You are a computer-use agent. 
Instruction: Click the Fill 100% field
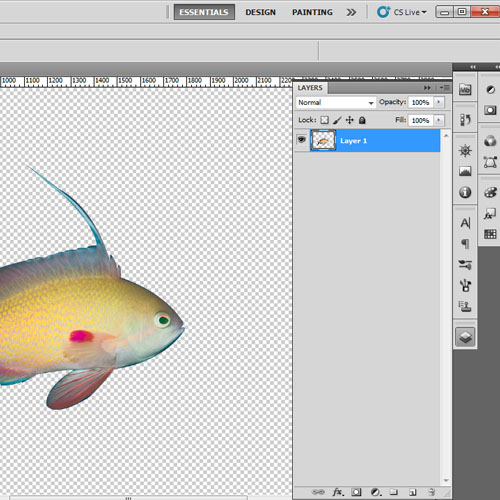point(420,120)
